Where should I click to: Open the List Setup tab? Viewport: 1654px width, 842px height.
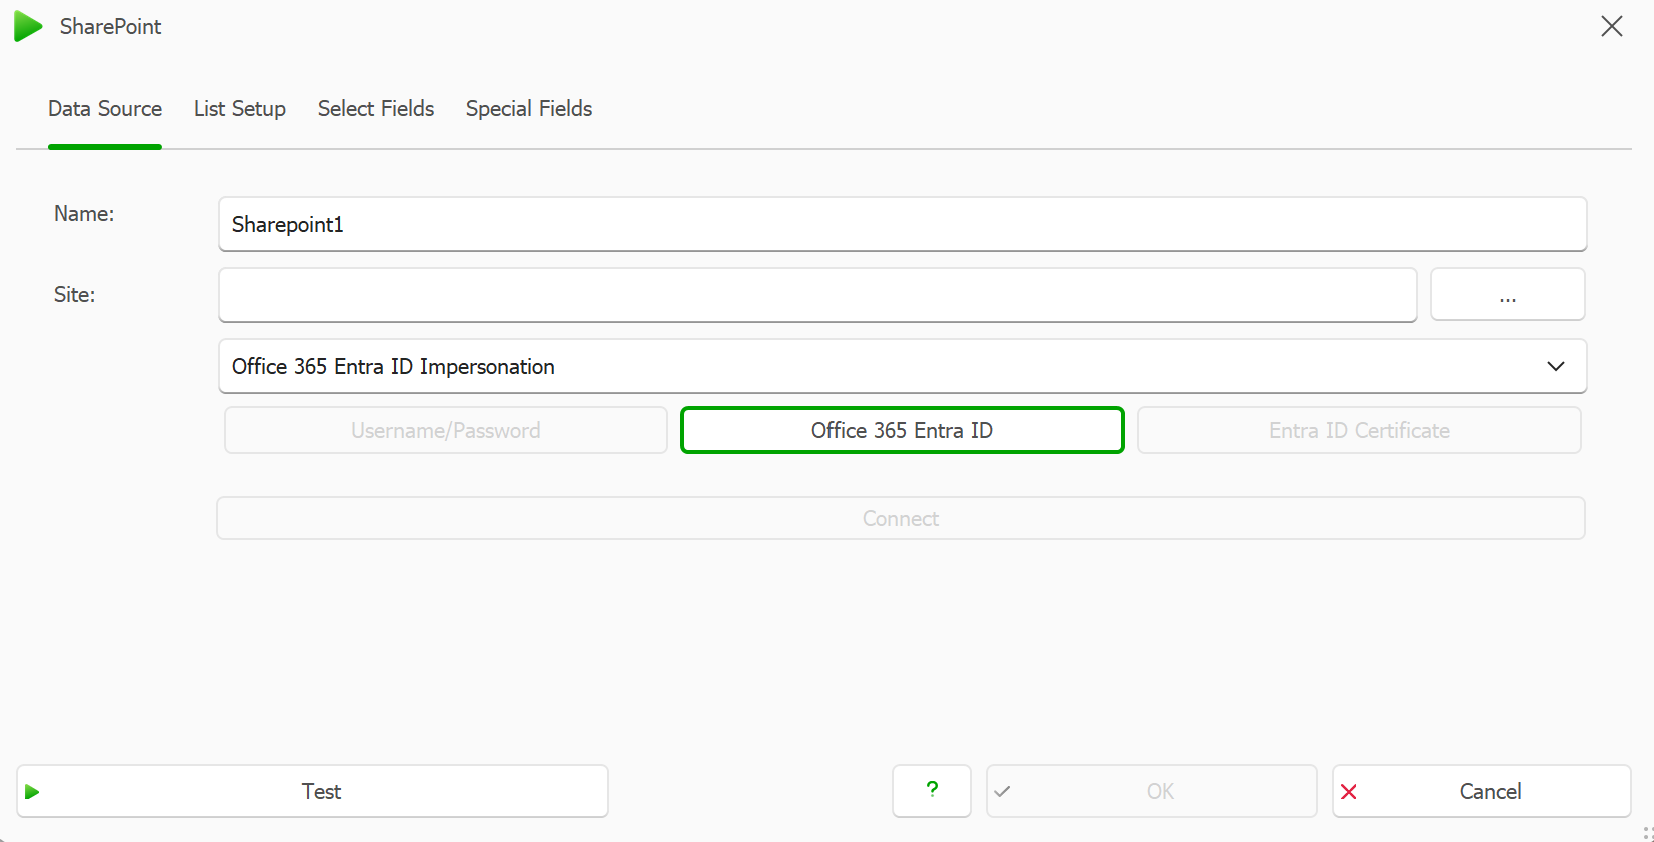(x=240, y=109)
